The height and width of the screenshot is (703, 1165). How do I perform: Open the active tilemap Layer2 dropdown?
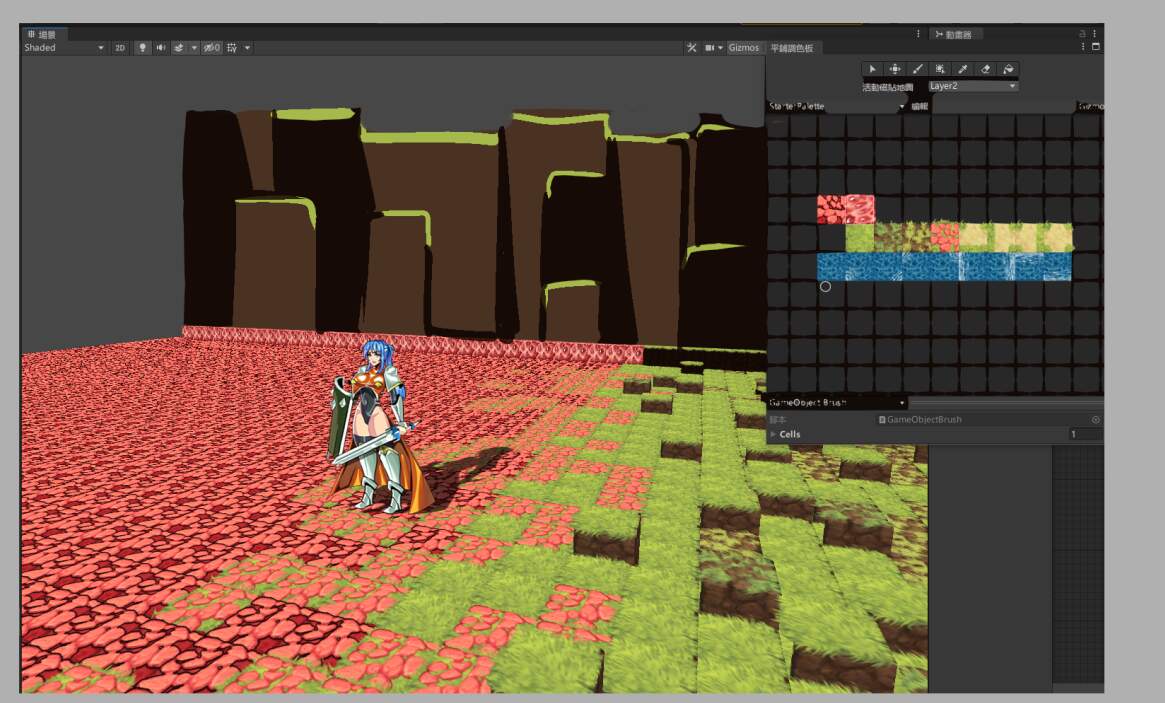click(972, 87)
